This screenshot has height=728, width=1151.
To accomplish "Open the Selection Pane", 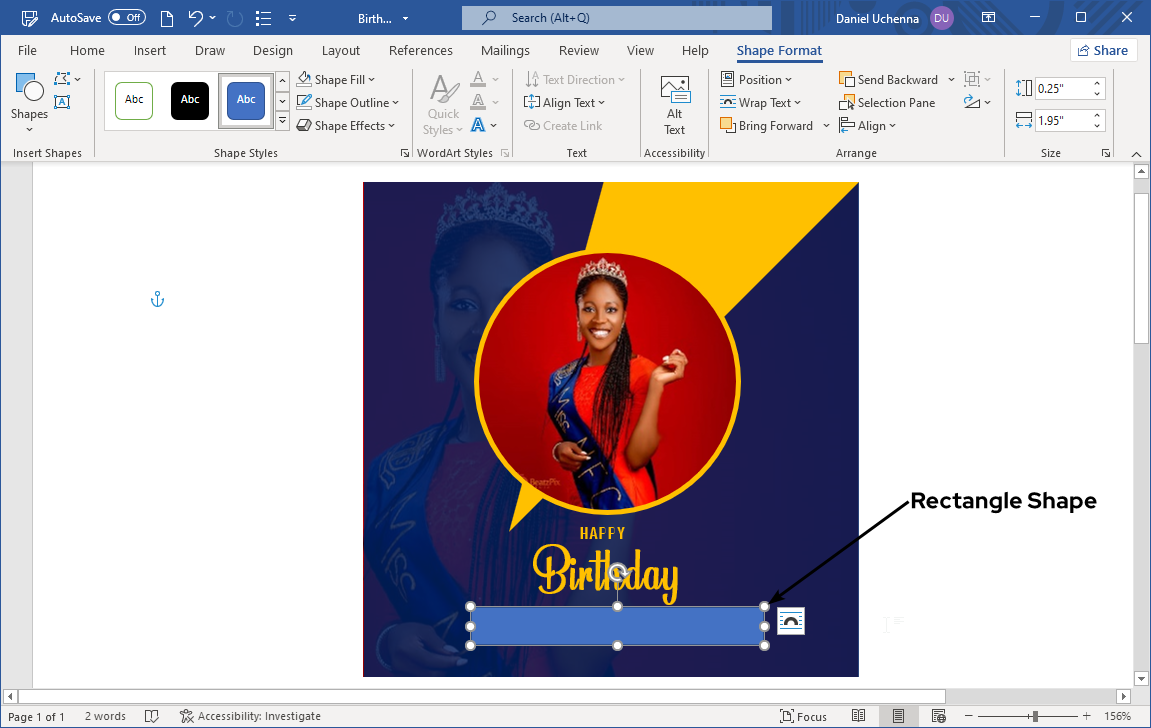I will (x=887, y=103).
